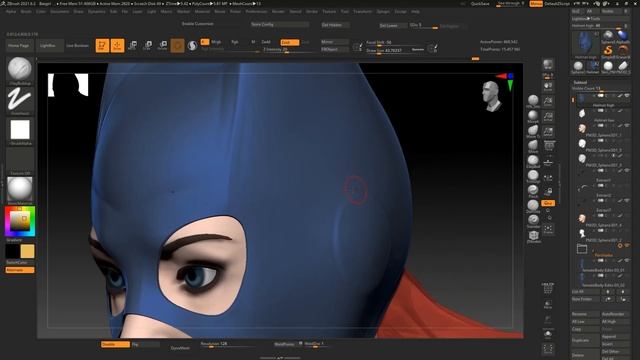Toggle the Mrgb channel button
640x360 pixels.
click(216, 42)
